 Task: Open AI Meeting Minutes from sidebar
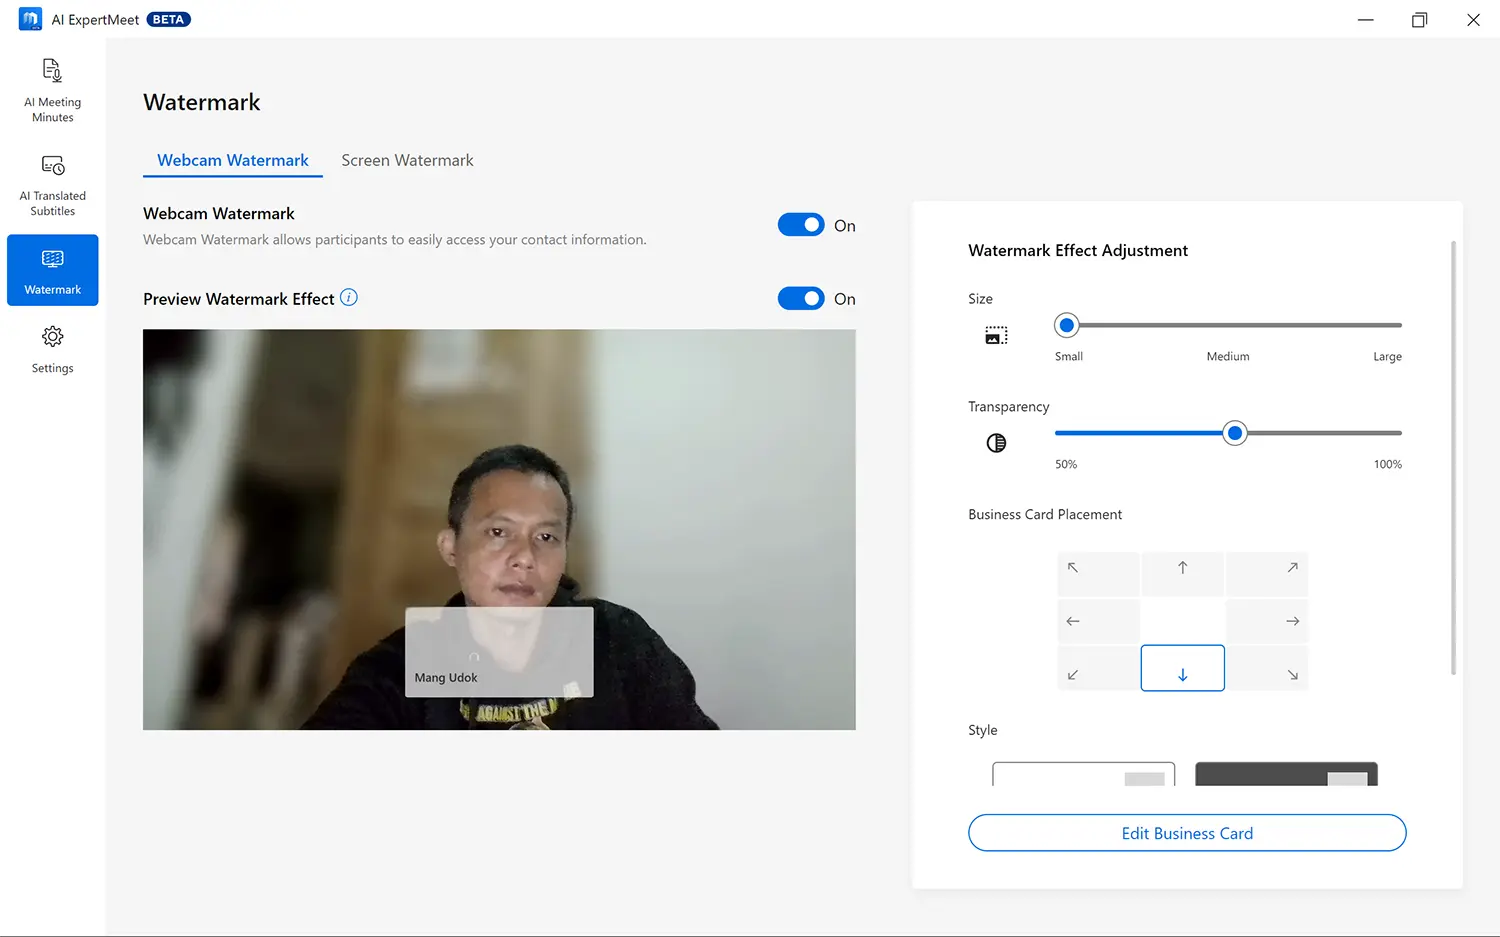click(52, 90)
